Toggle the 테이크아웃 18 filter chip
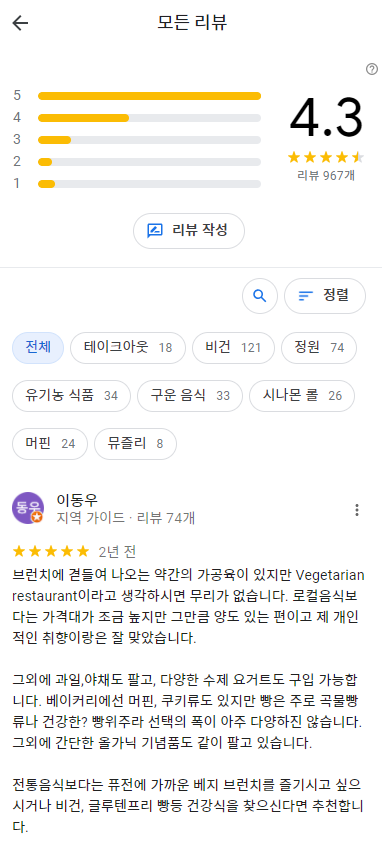Screen dimensions: 382x841 [x=128, y=348]
